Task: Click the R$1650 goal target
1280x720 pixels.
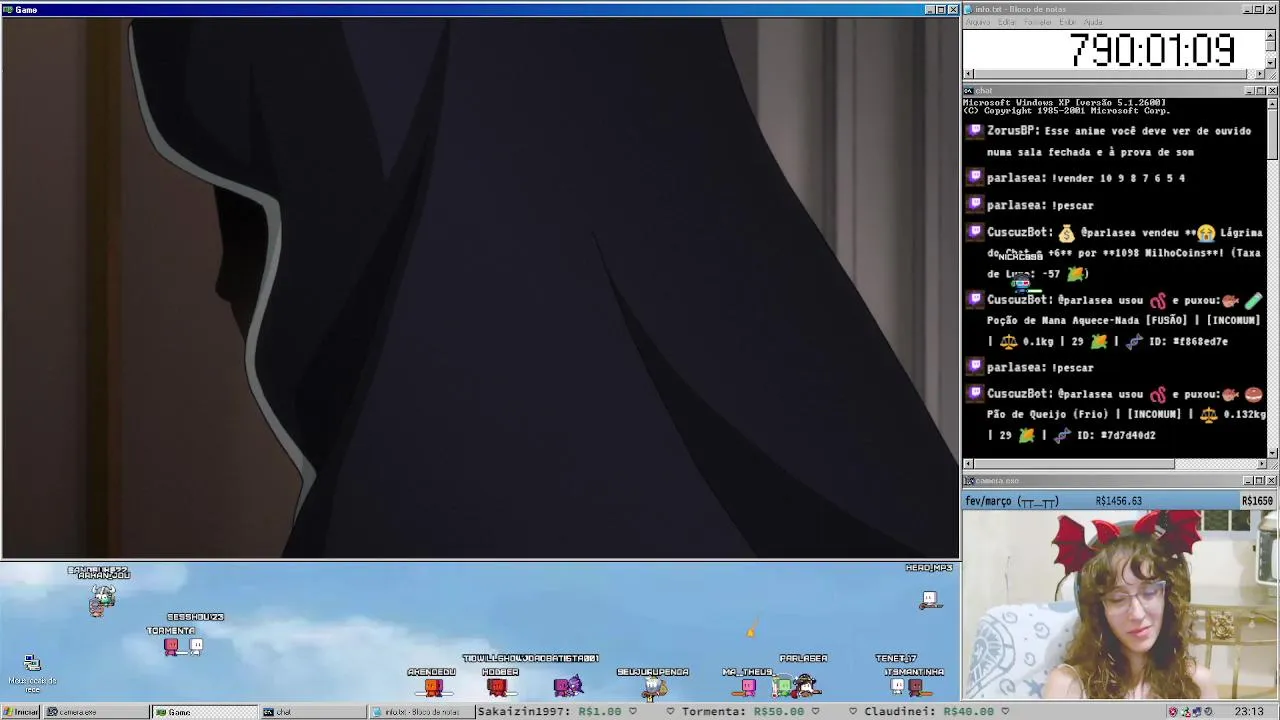Action: click(x=1257, y=501)
